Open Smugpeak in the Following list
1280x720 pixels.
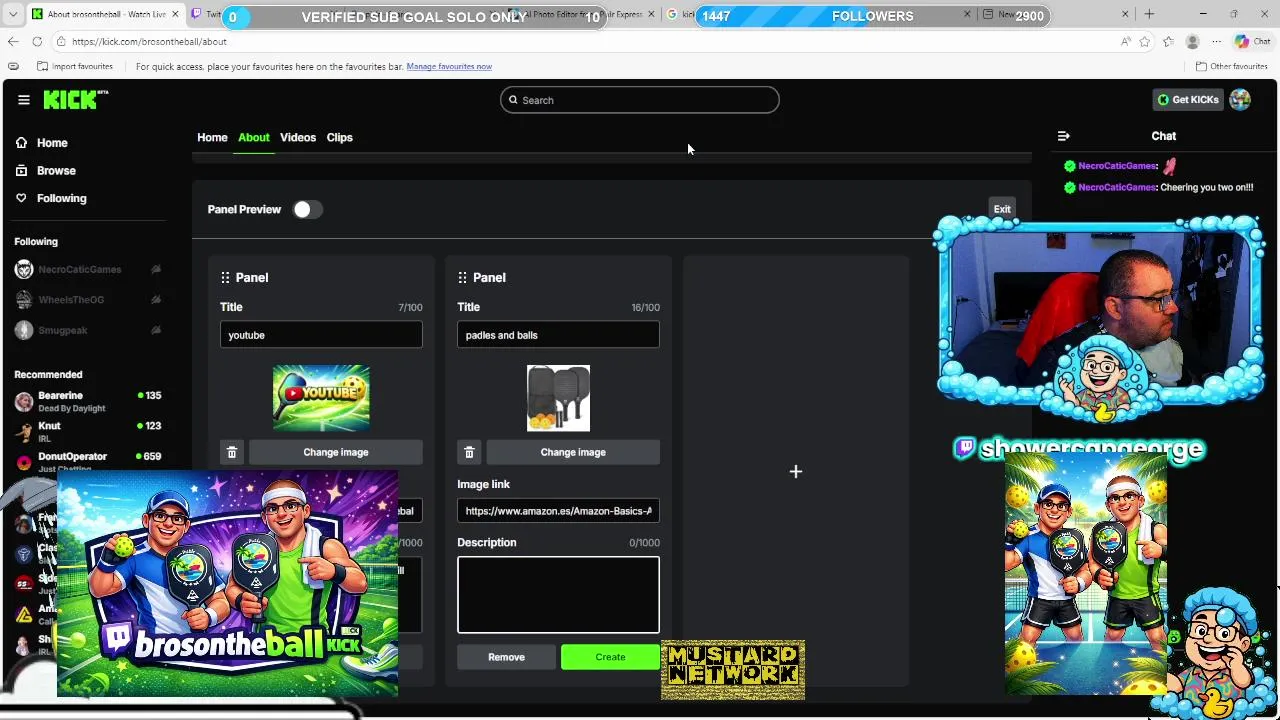(63, 330)
